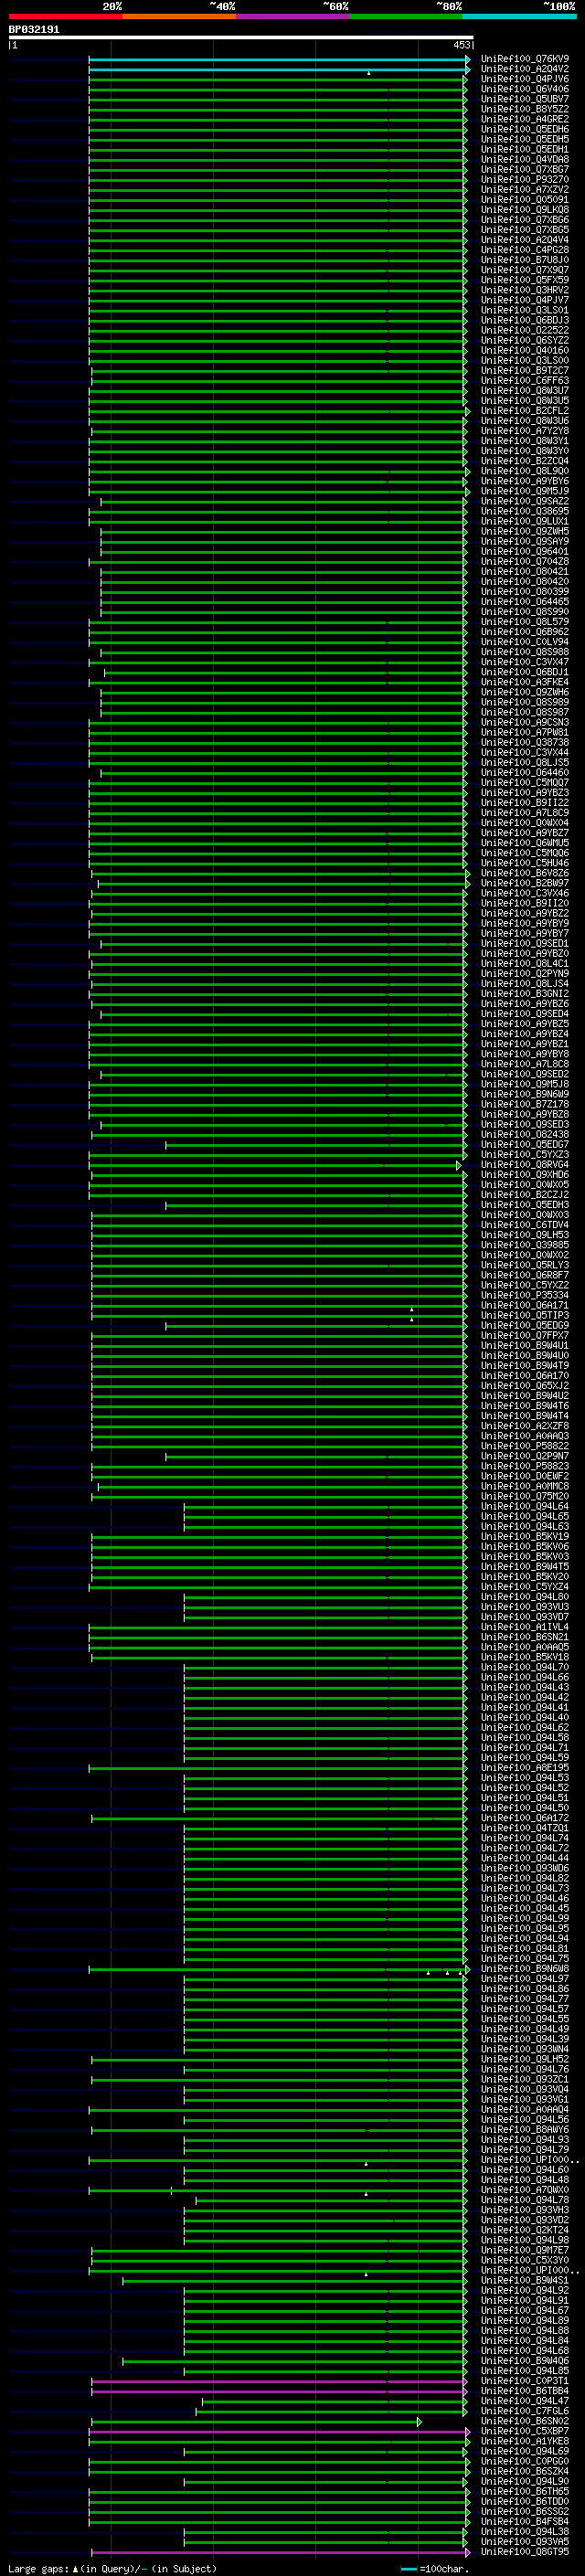The image size is (585, 2576).
Task: Open hit UniRef100_Q40160
Action: (x=525, y=351)
